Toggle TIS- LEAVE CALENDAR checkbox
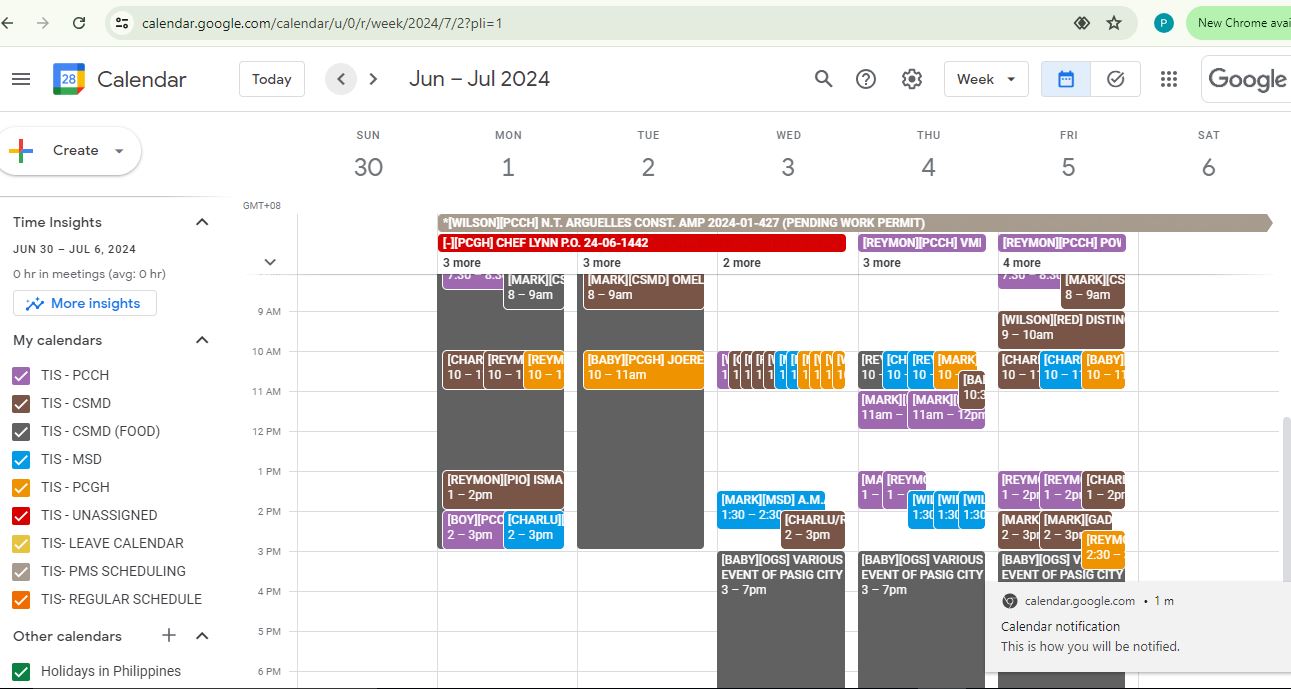The image size is (1291, 689). point(21,544)
